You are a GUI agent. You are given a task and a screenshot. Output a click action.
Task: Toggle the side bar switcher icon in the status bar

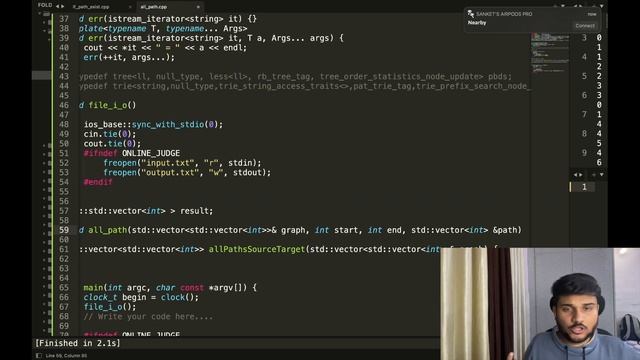coord(39,356)
